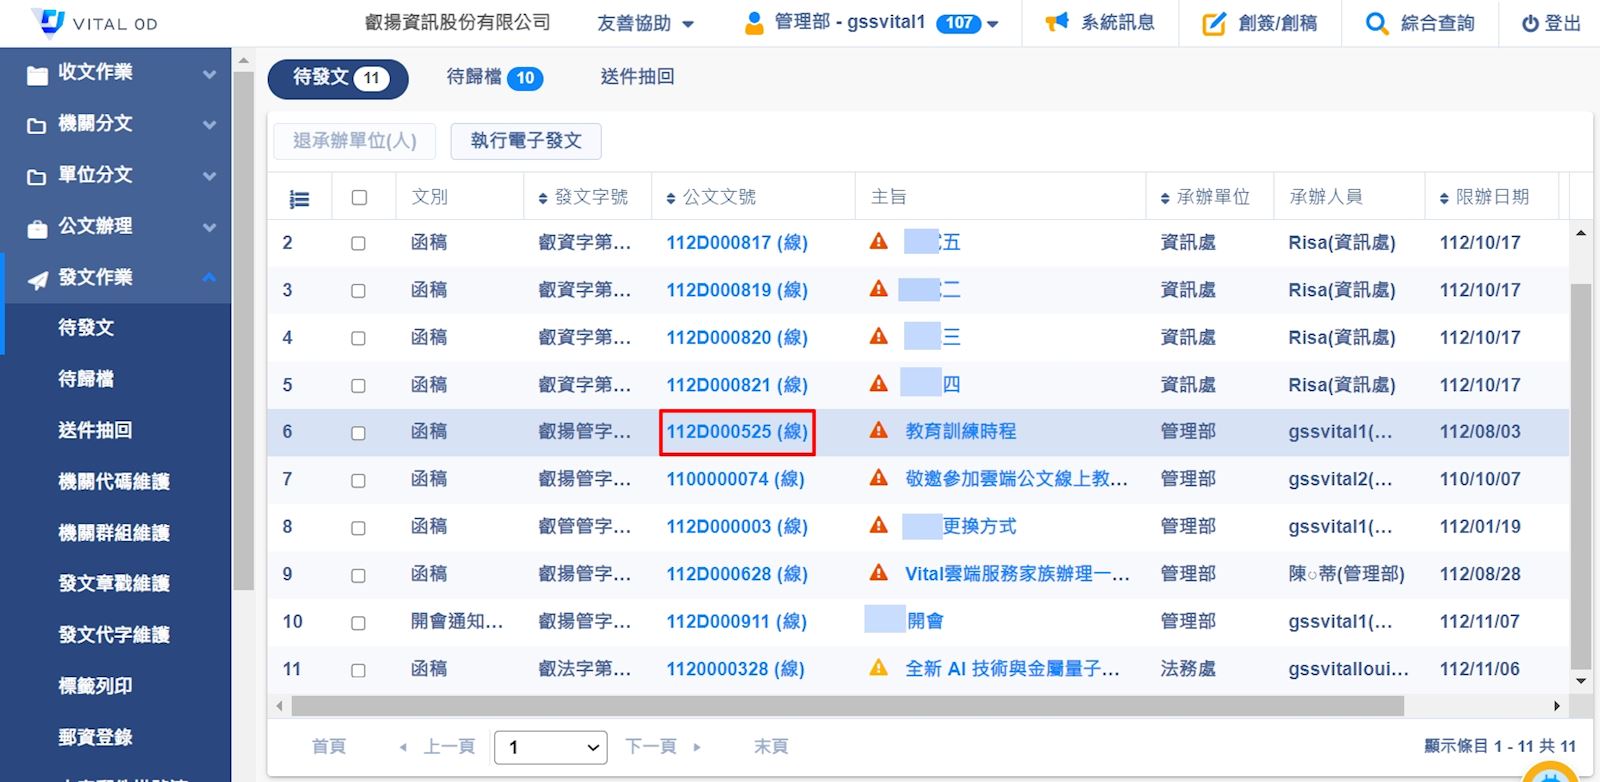Click the 登出 power icon
The height and width of the screenshot is (782, 1600).
point(1530,24)
